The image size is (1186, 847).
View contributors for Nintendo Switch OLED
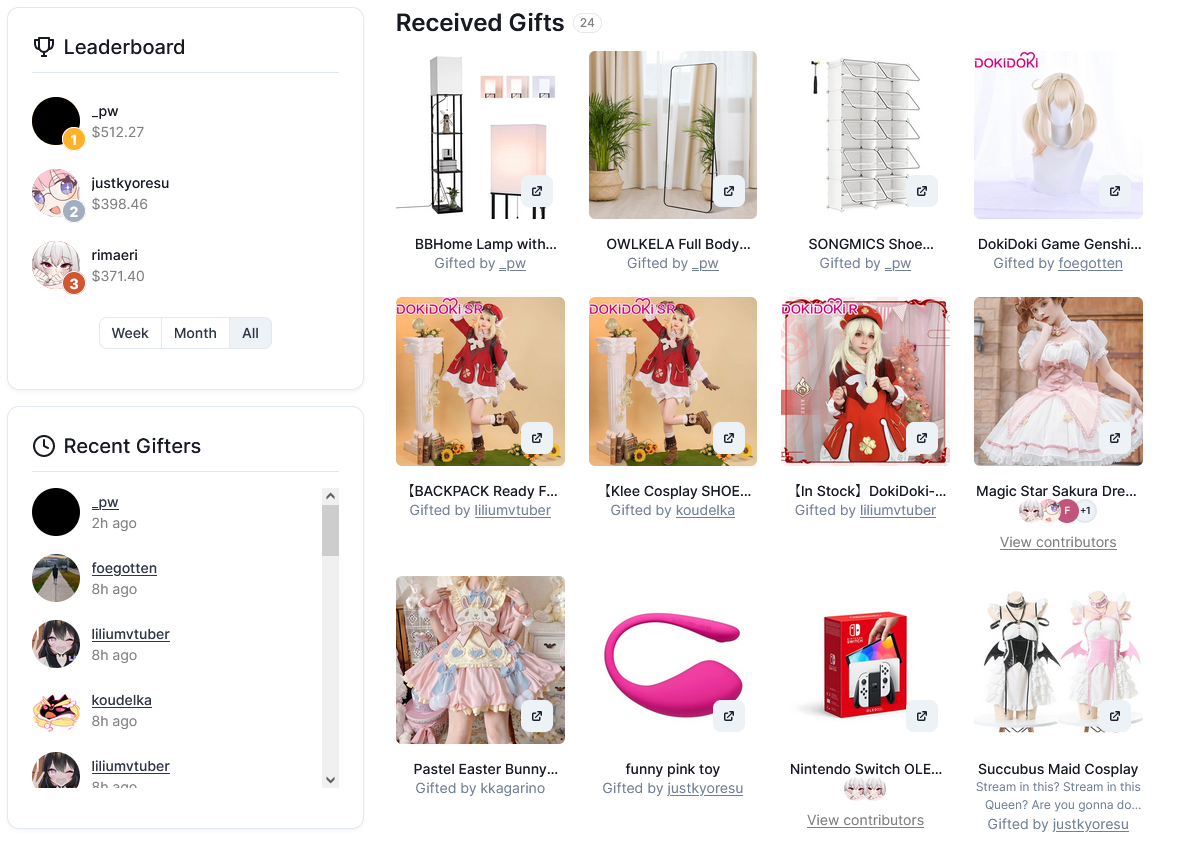[x=865, y=820]
